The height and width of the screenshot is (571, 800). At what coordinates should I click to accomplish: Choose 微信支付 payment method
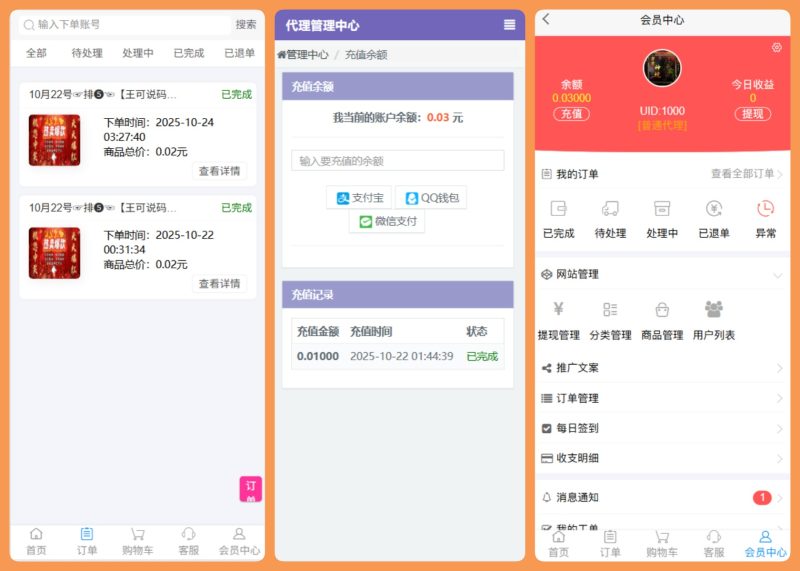[x=387, y=221]
